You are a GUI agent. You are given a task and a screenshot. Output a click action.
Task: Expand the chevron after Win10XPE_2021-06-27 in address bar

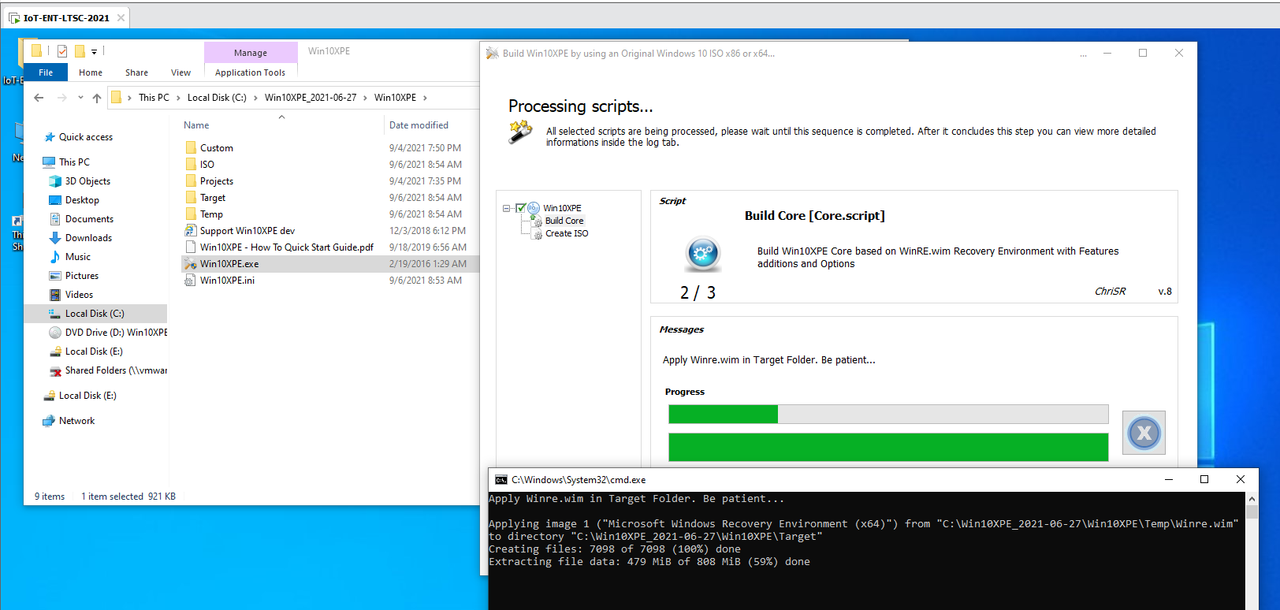click(365, 98)
